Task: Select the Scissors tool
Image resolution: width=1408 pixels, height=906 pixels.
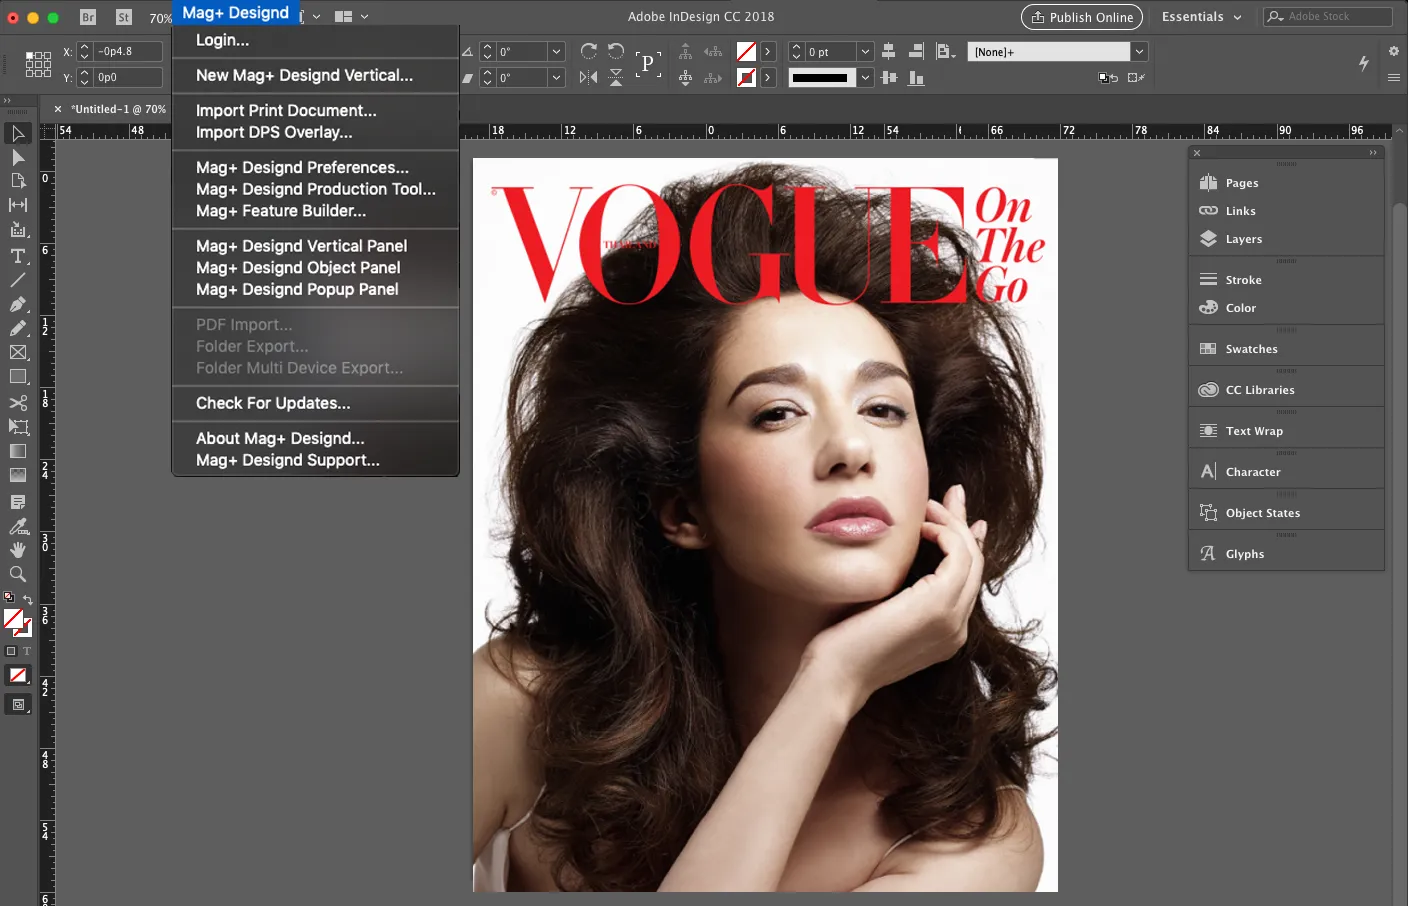Action: (18, 403)
